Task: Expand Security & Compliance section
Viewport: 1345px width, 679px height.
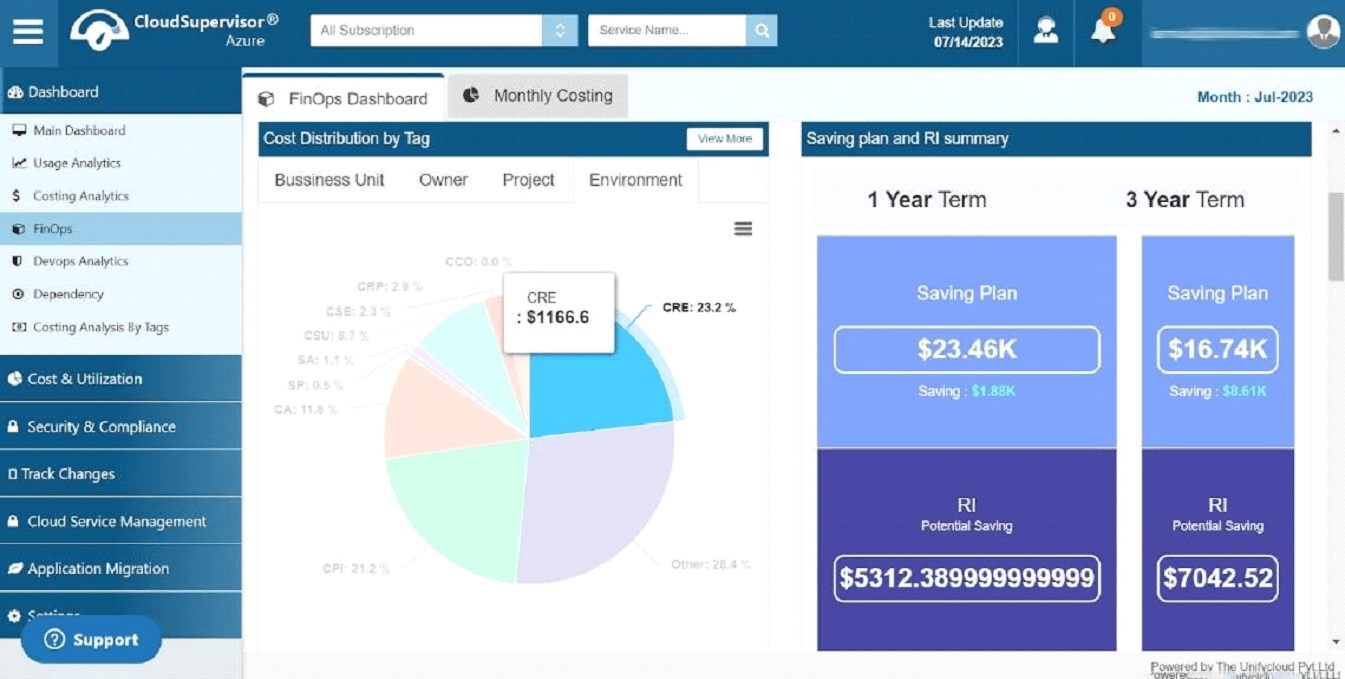Action: click(121, 427)
